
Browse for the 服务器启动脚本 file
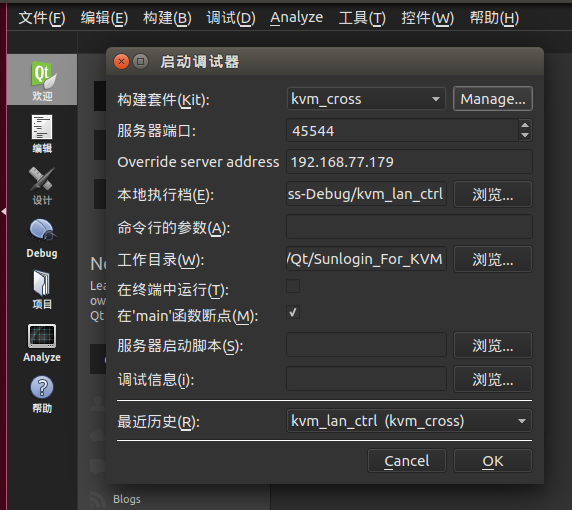(493, 345)
